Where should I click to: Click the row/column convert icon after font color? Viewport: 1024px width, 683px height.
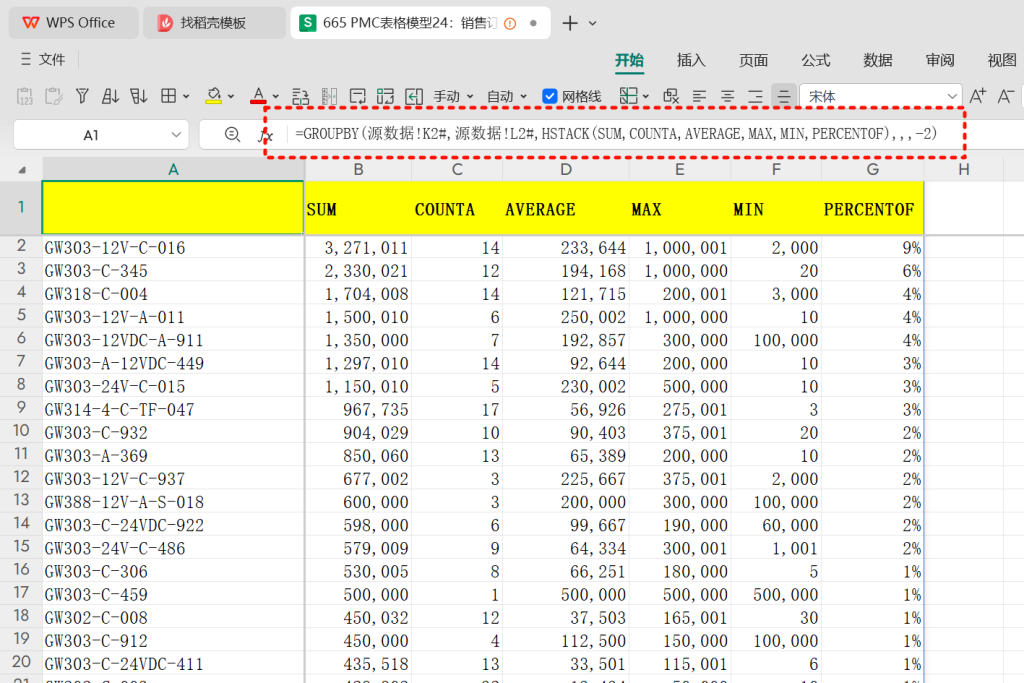[x=300, y=97]
